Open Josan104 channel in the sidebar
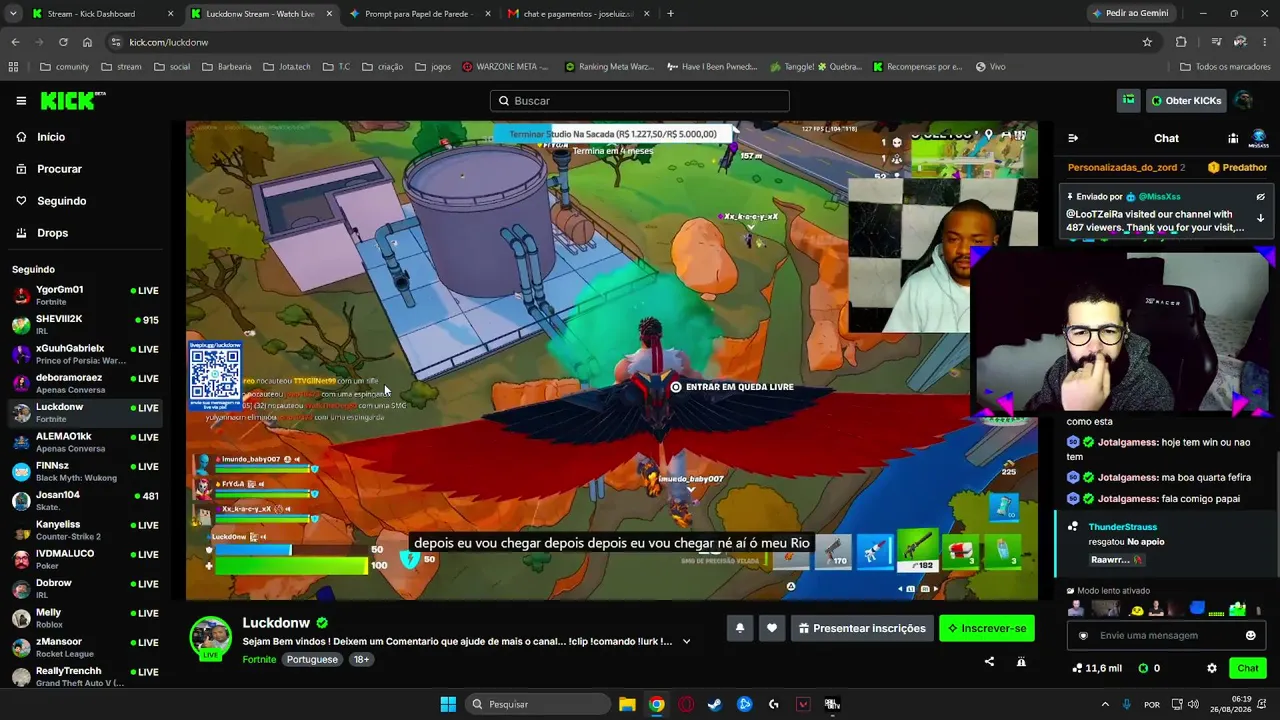This screenshot has height=720, width=1280. click(x=84, y=500)
